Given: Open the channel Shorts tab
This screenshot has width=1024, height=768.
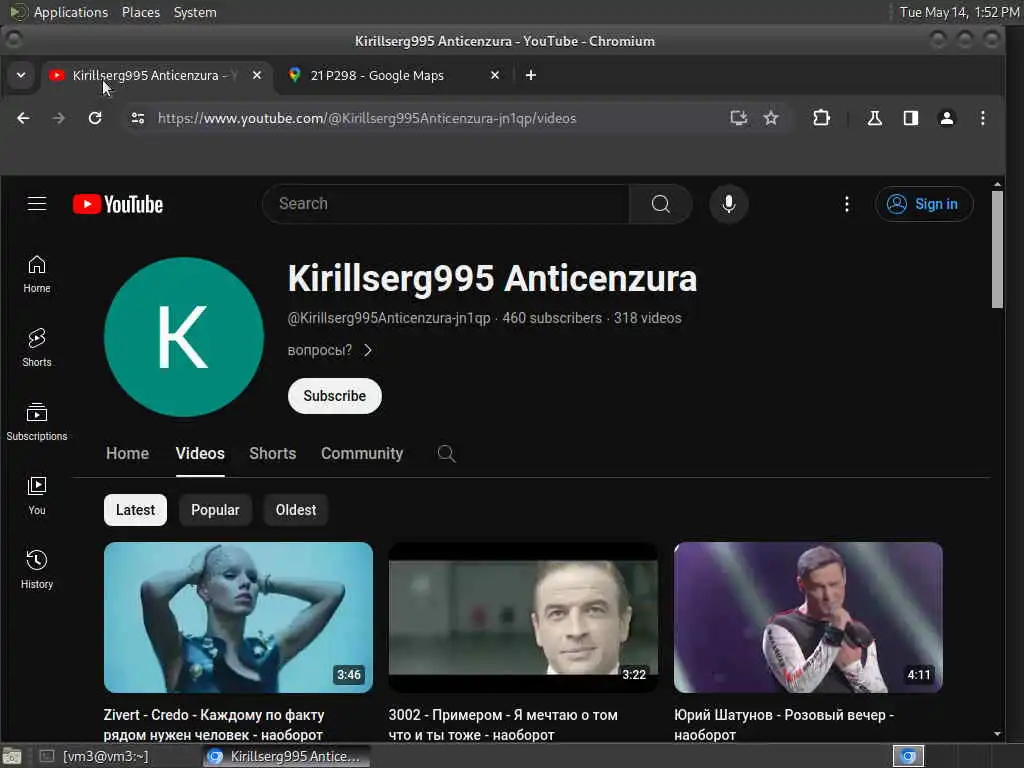Looking at the screenshot, I should click(x=272, y=453).
